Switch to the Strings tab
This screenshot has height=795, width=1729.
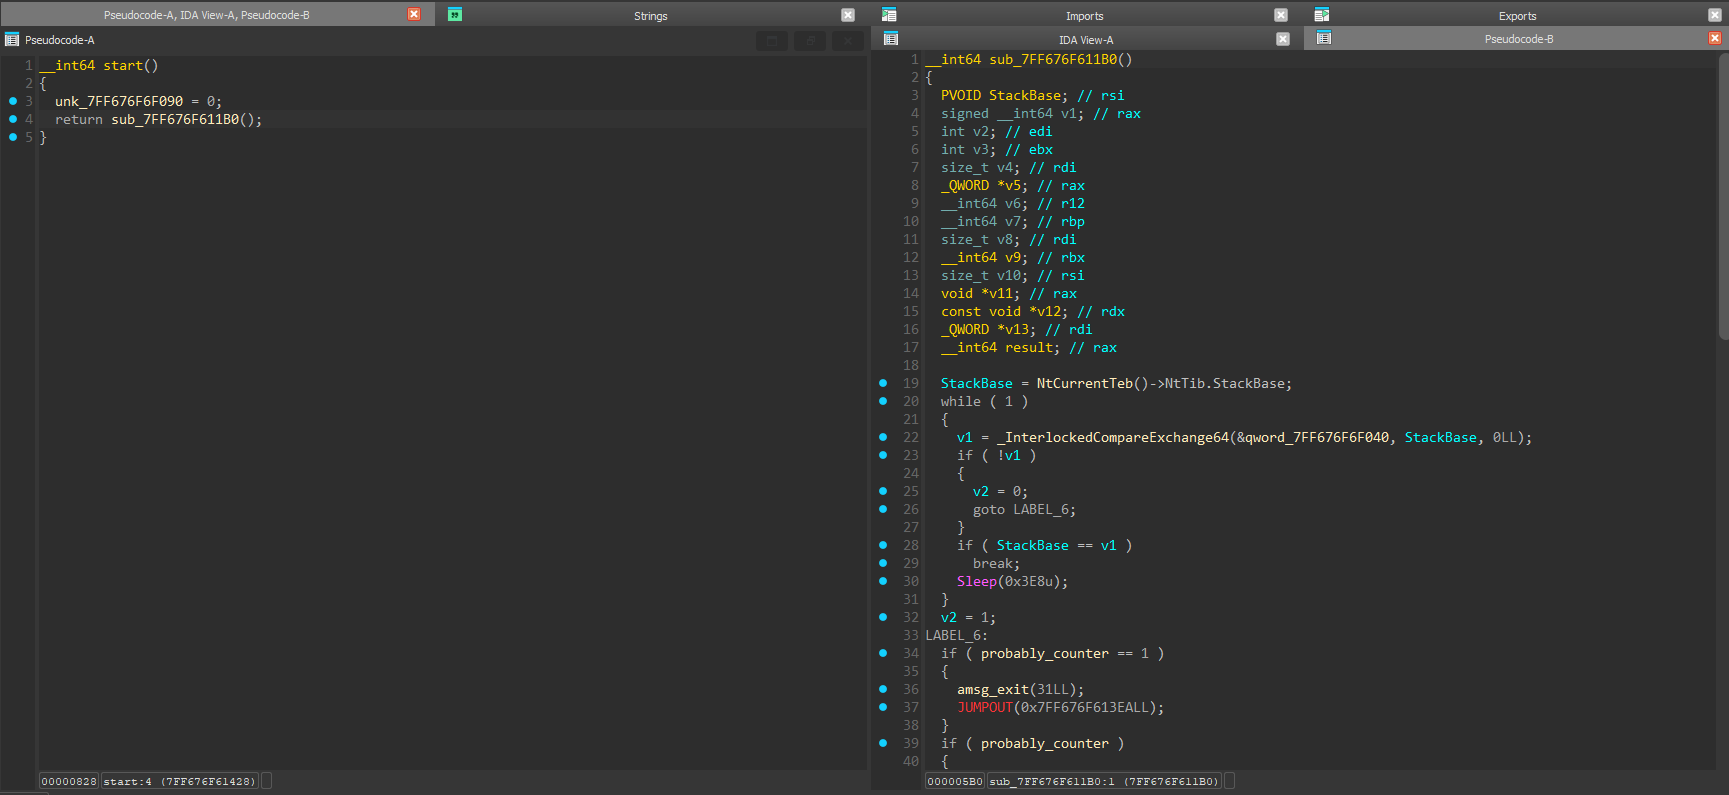650,16
